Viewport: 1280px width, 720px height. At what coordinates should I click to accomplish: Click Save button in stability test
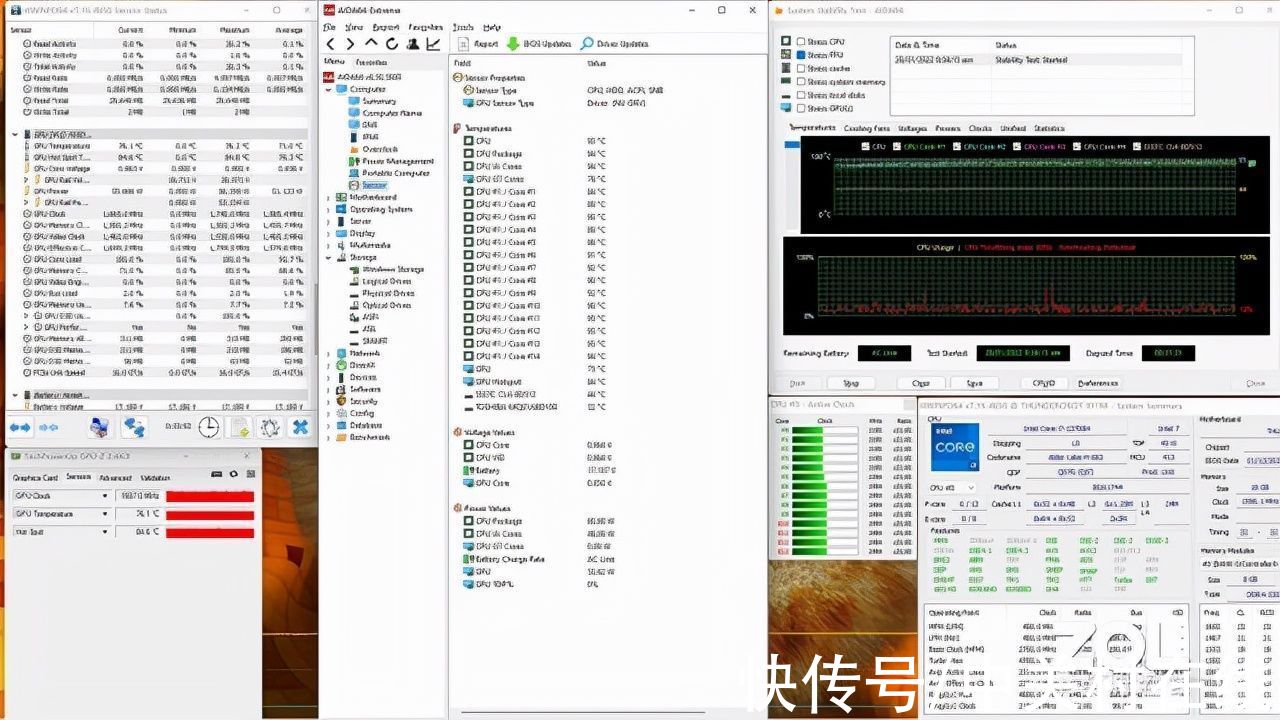(x=974, y=383)
